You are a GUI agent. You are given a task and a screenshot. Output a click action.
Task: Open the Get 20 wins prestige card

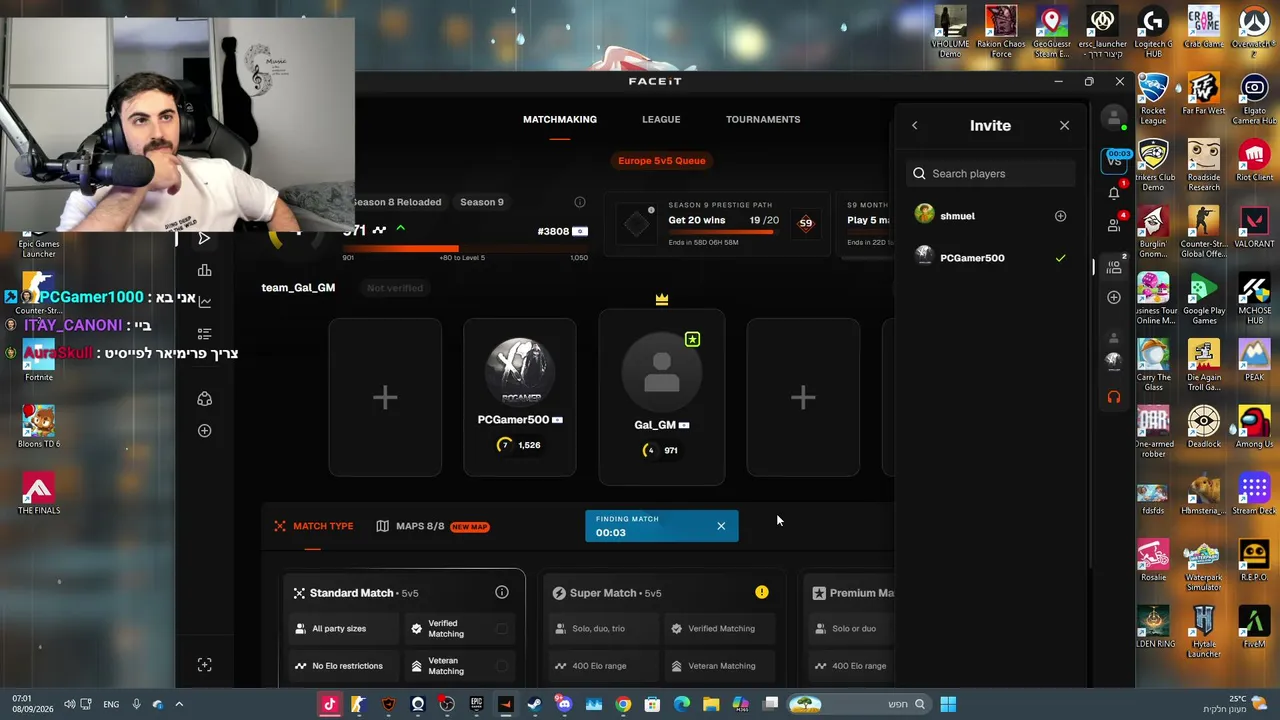coord(717,223)
